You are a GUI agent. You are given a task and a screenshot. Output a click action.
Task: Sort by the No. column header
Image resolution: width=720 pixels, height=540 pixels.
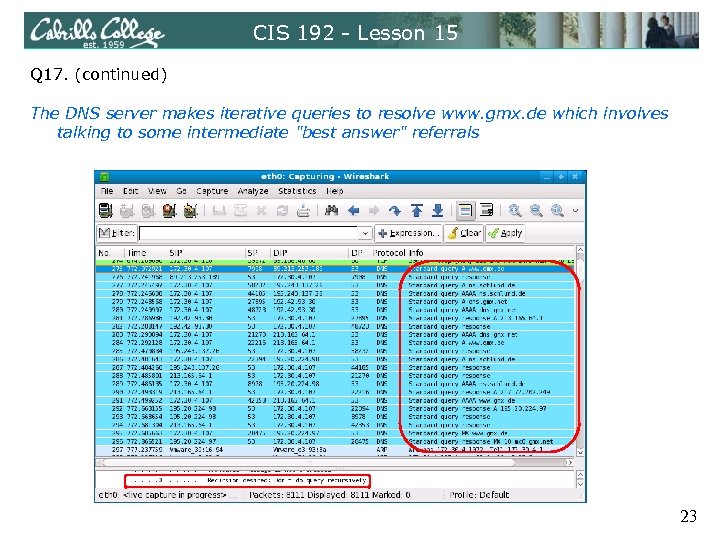coord(110,253)
